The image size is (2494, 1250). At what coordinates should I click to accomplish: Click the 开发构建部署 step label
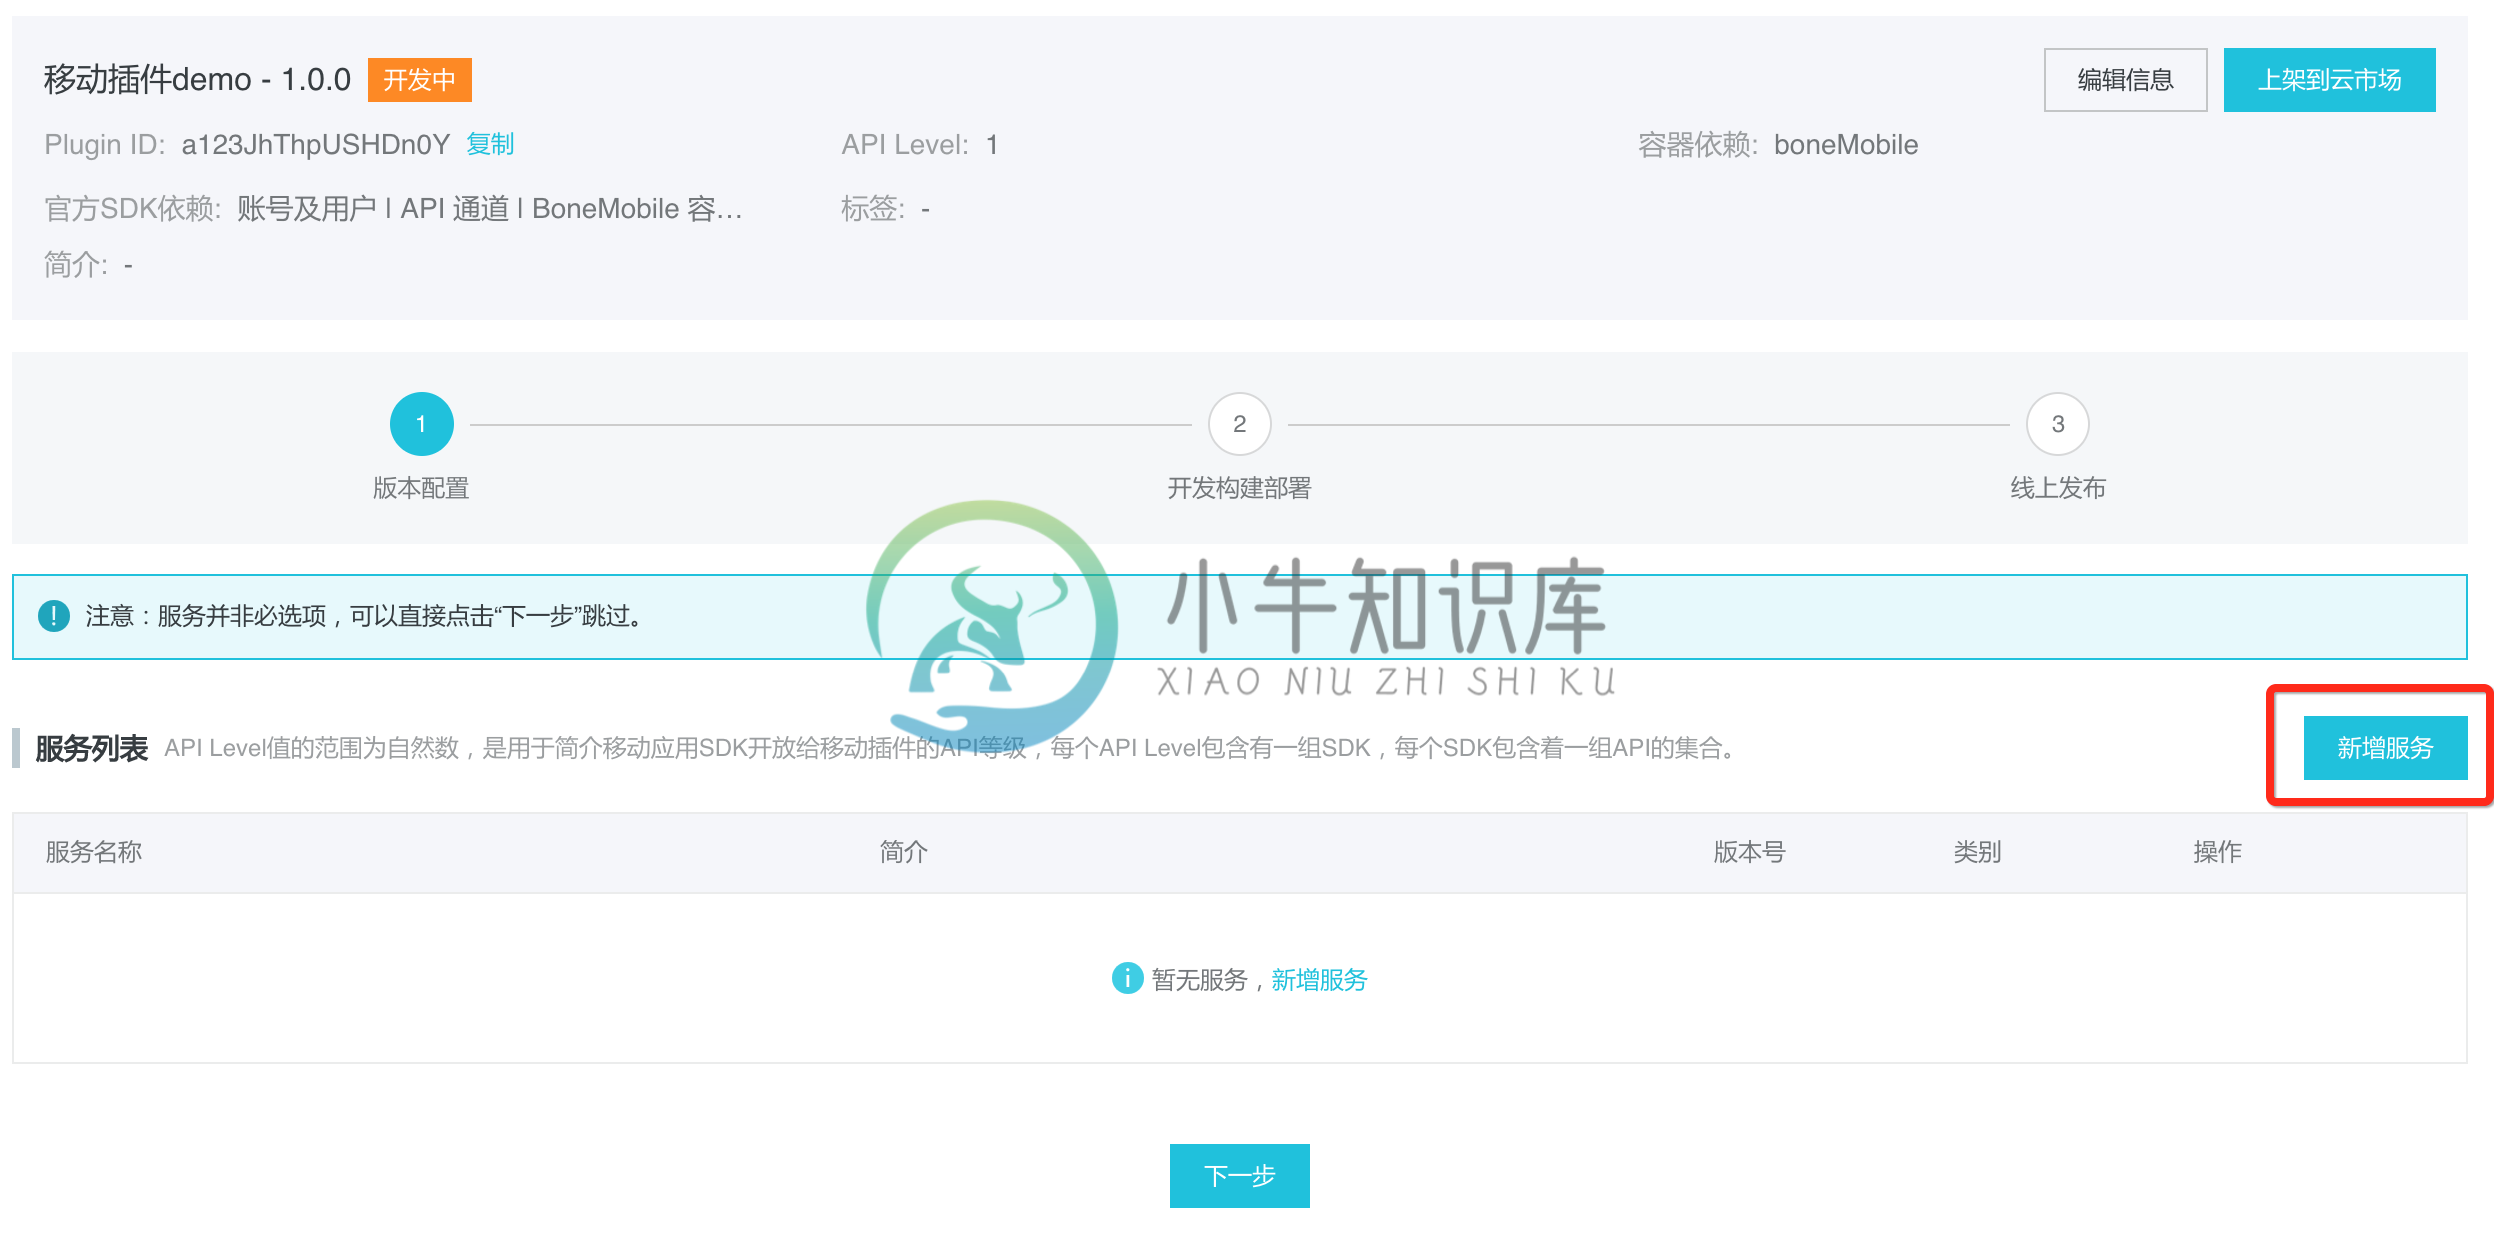point(1239,488)
